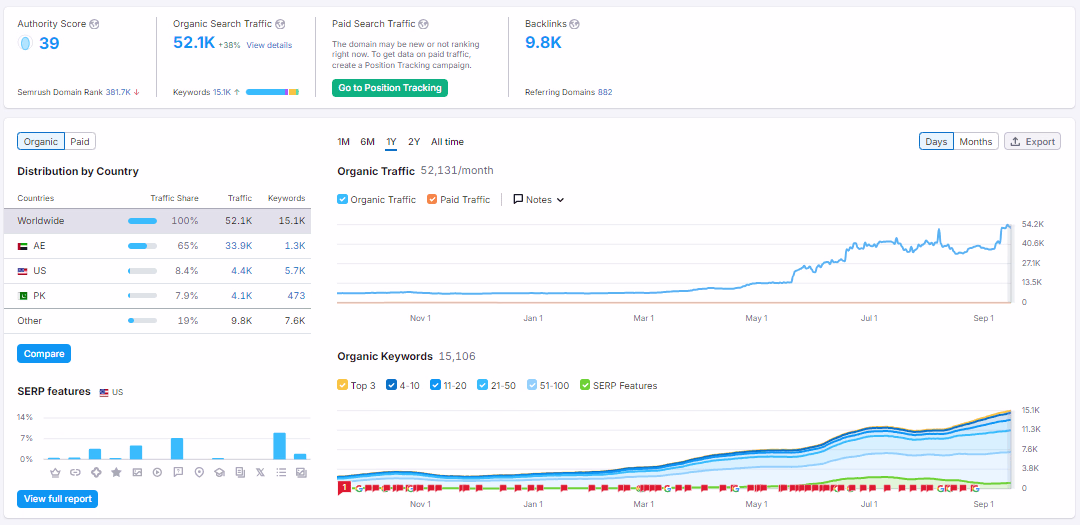Image resolution: width=1080 pixels, height=525 pixels.
Task: Open the Export menu
Action: pos(1032,142)
